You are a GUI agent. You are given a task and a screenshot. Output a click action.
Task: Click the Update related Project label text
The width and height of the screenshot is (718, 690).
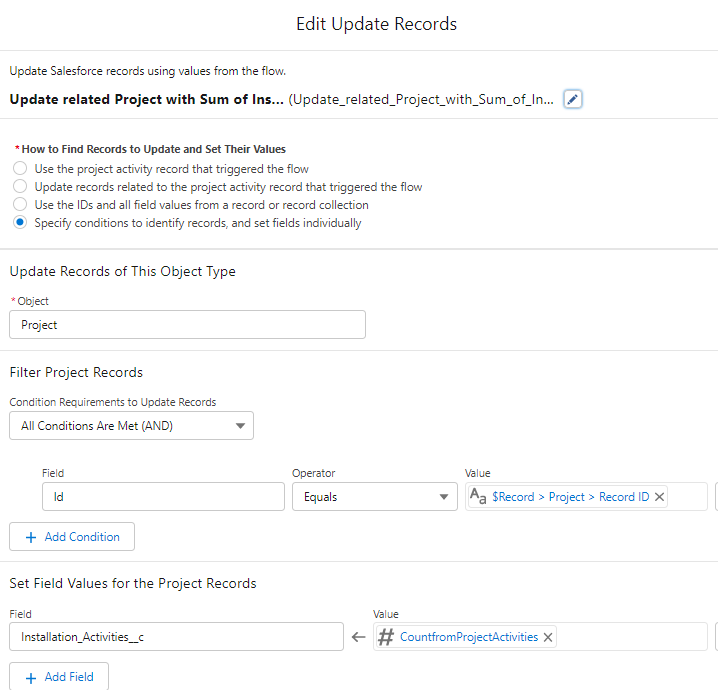146,99
